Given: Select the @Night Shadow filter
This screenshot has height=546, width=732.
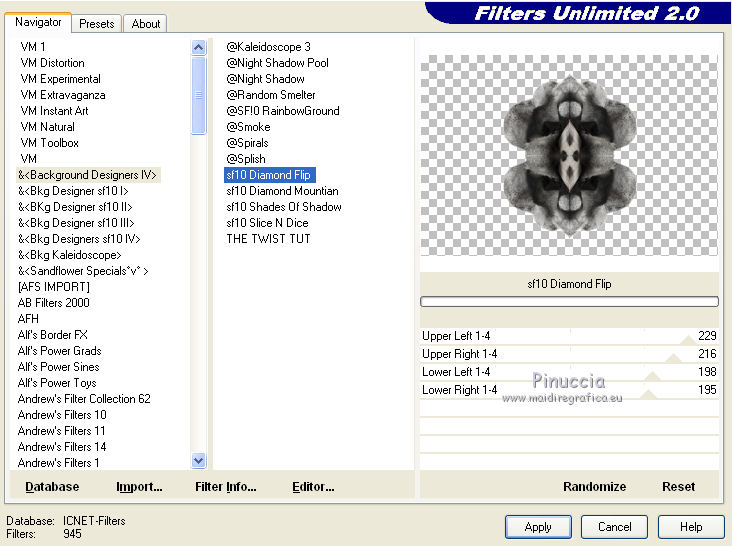Looking at the screenshot, I should [265, 79].
